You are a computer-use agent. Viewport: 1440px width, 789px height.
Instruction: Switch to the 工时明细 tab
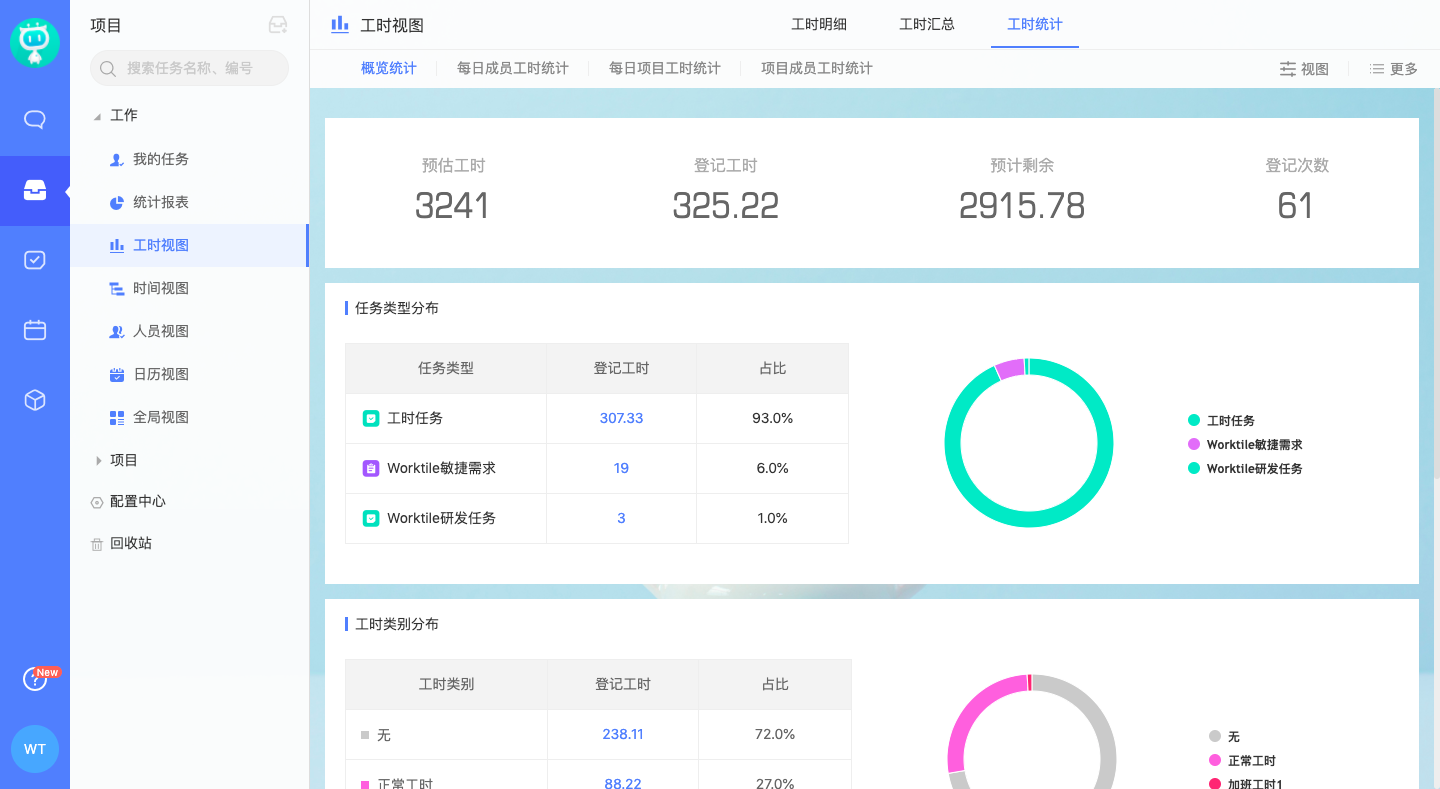pyautogui.click(x=819, y=25)
